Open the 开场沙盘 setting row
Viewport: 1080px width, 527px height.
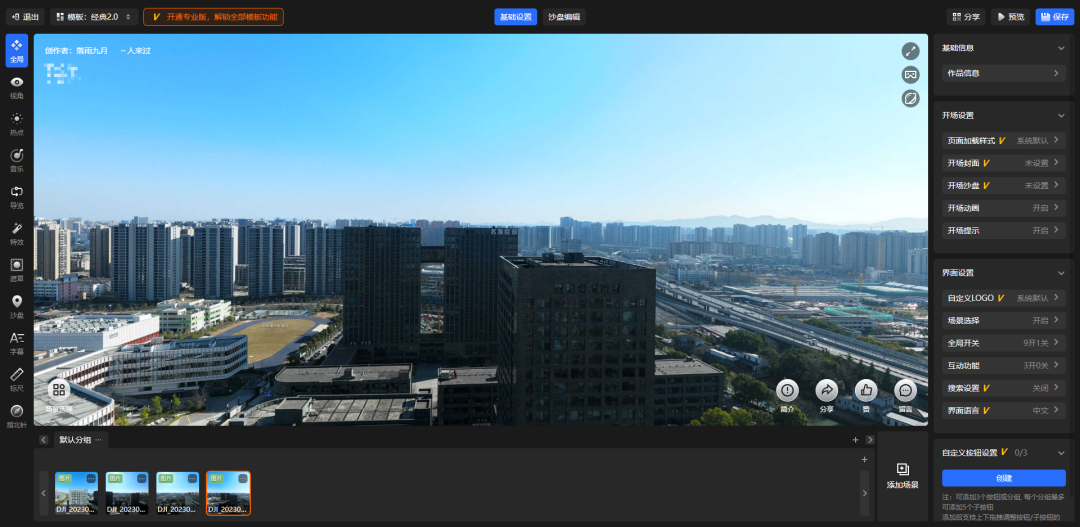[x=1004, y=185]
